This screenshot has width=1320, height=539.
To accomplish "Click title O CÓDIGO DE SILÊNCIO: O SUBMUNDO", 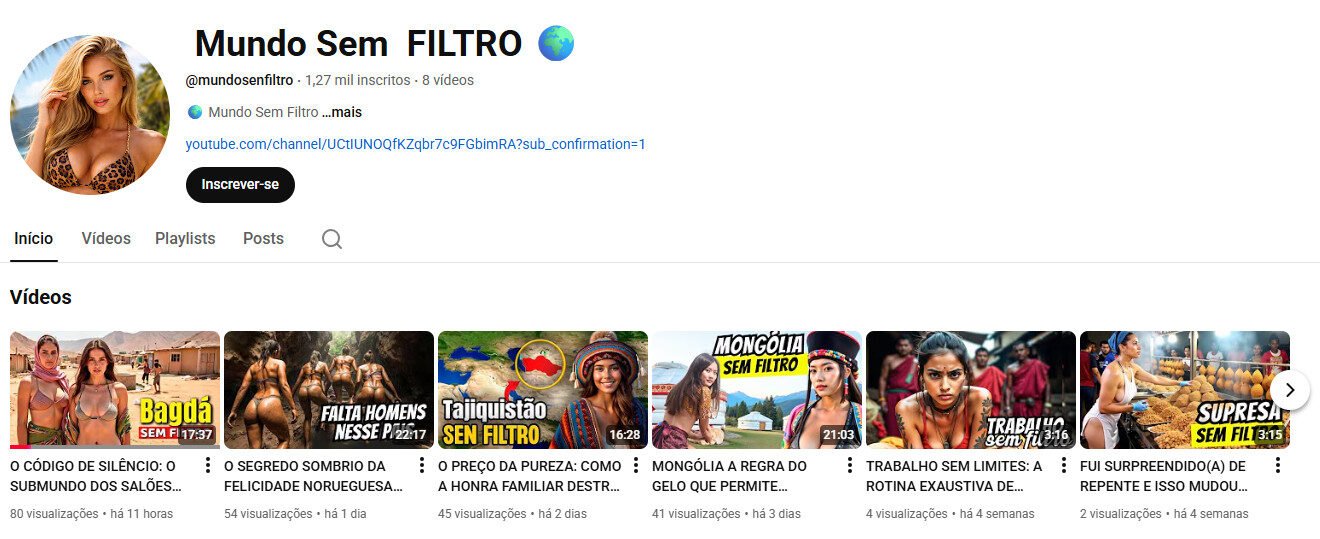I will 96,476.
